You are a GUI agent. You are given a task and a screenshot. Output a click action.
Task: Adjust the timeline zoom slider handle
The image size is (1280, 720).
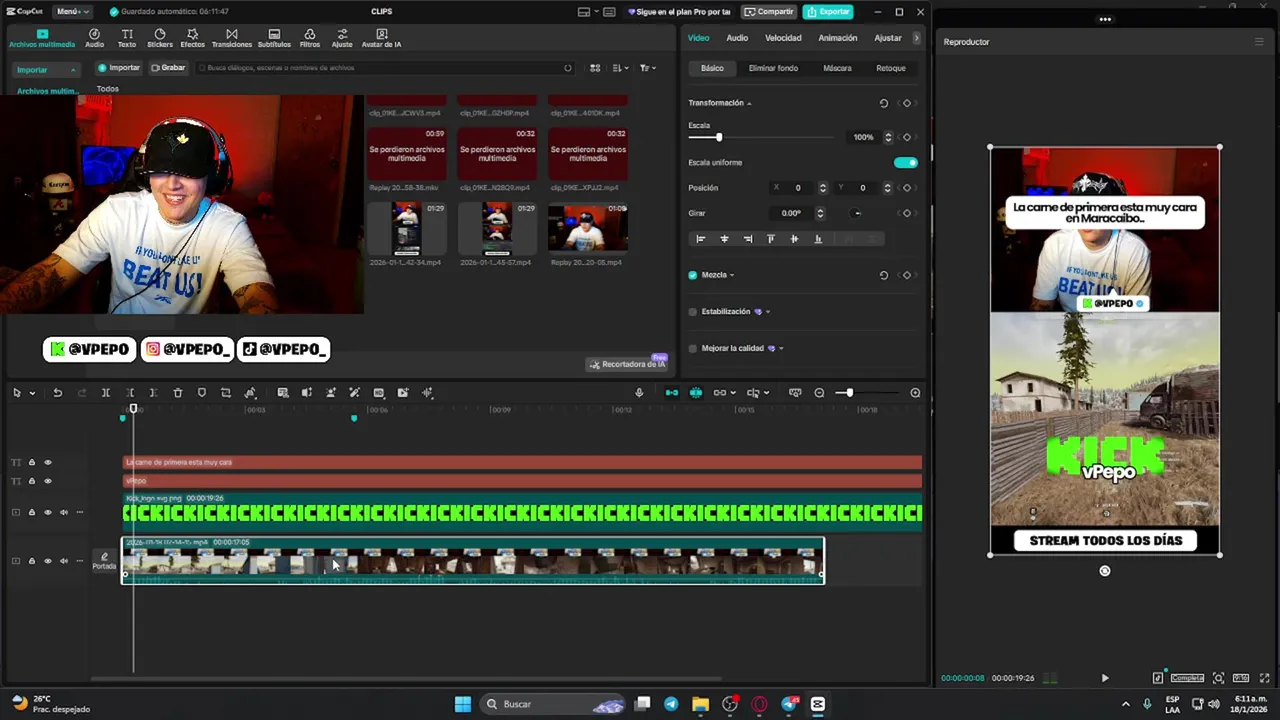click(849, 393)
